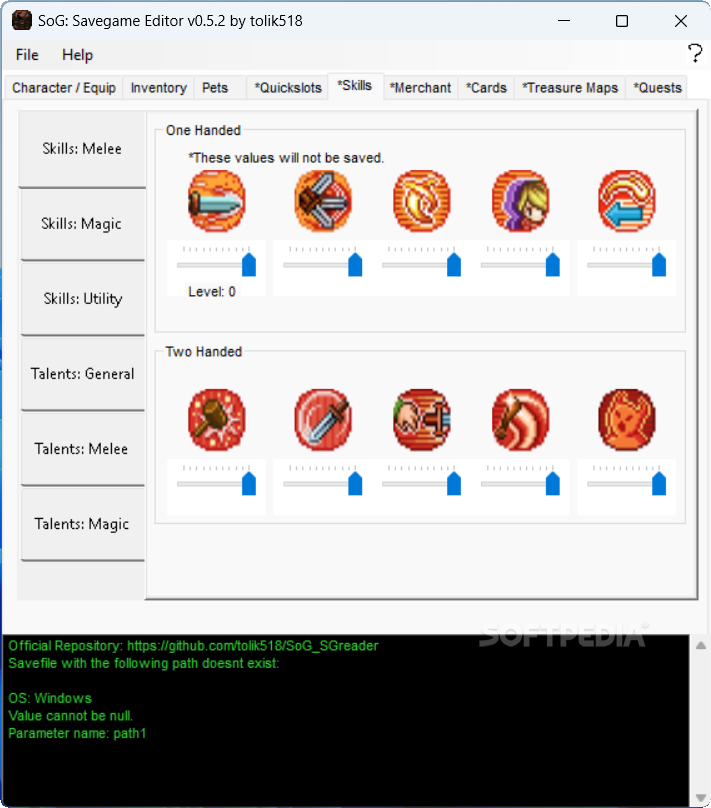The image size is (711, 808).
Task: Maximize the Savegame Editor window
Action: (x=622, y=21)
